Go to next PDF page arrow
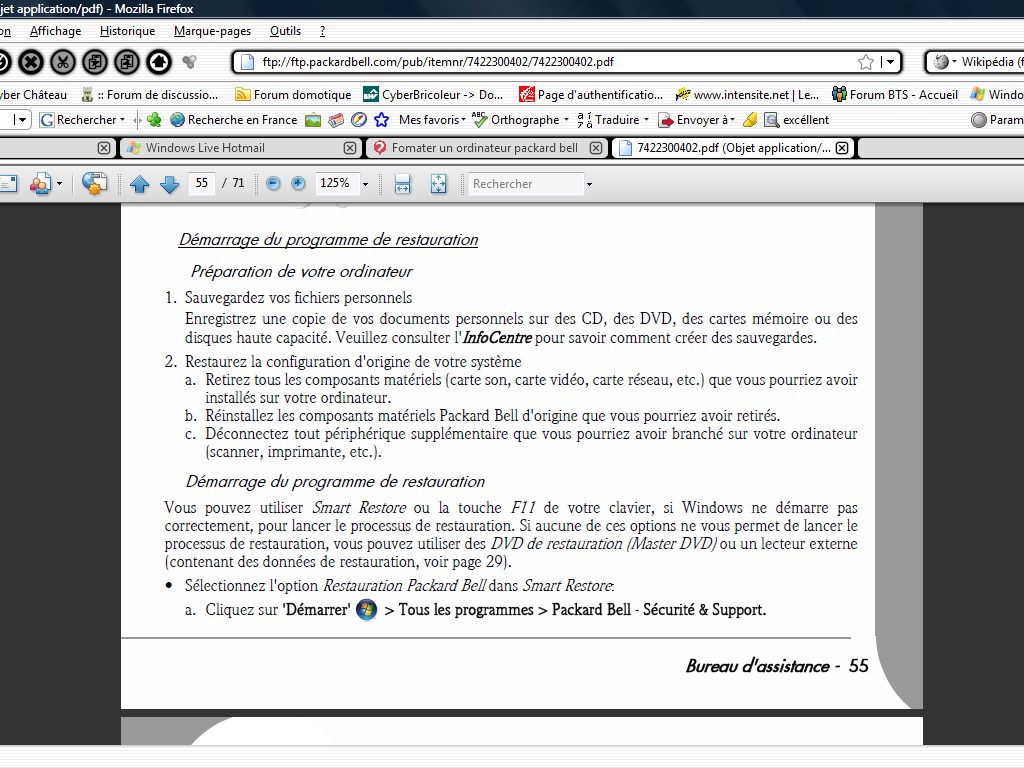Screen dimensions: 1024x768 click(169, 184)
